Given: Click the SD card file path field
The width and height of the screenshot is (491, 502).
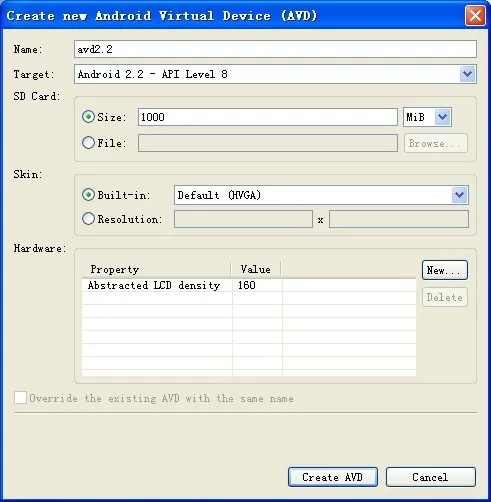Looking at the screenshot, I should click(x=268, y=143).
